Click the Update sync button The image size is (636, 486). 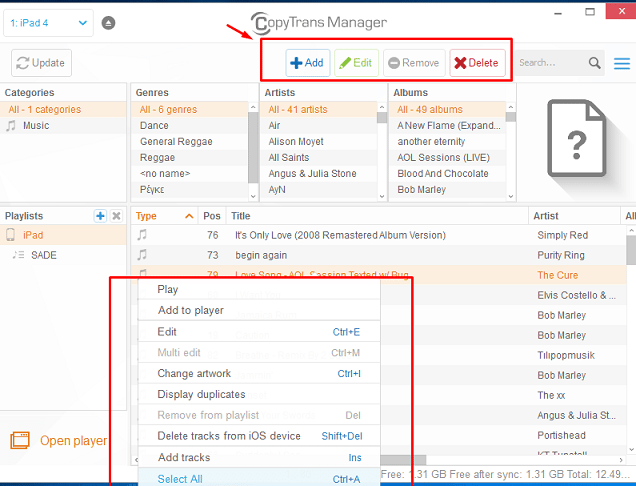41,63
